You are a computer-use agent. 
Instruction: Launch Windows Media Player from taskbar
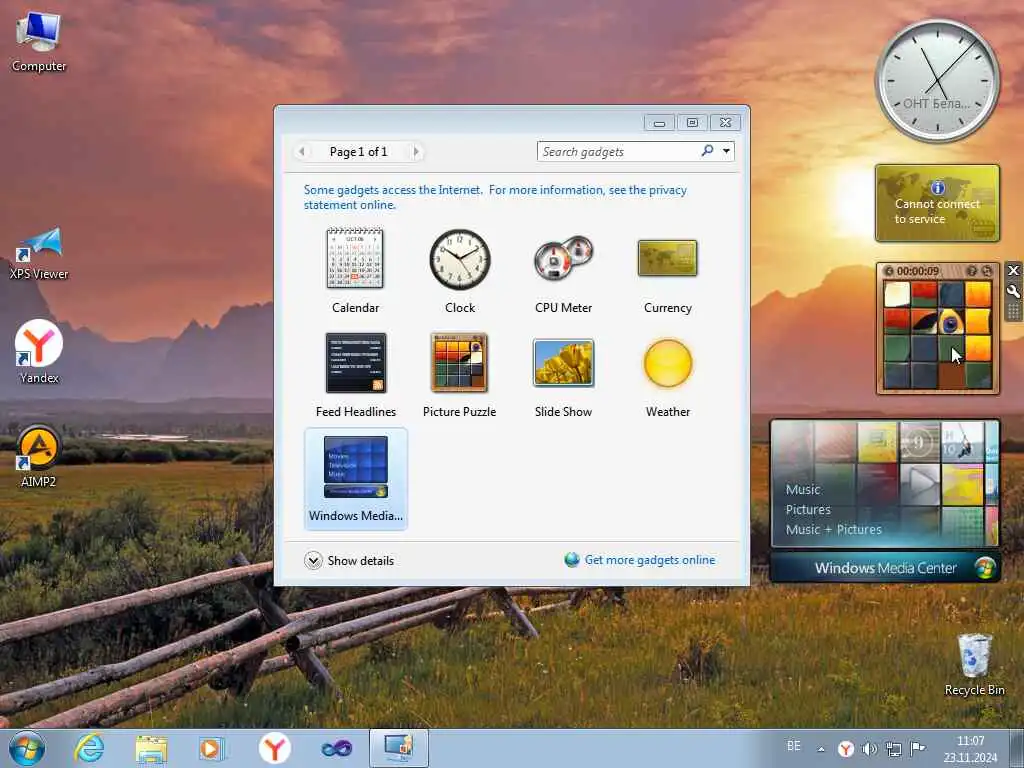212,749
